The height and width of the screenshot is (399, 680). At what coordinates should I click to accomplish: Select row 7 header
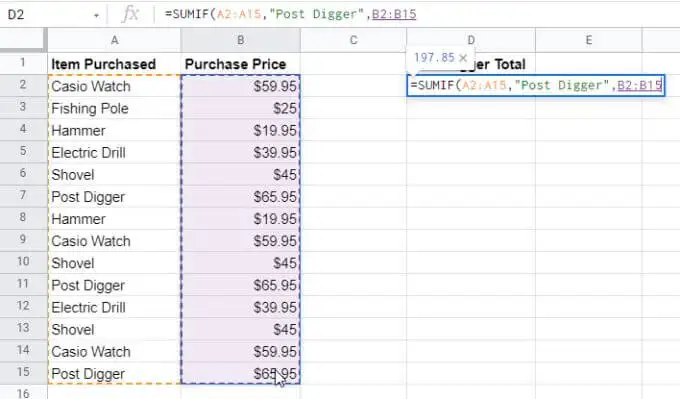(x=23, y=195)
